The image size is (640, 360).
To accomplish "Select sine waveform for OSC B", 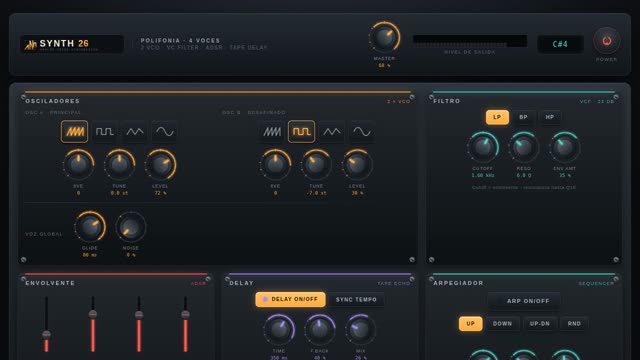I will click(362, 131).
